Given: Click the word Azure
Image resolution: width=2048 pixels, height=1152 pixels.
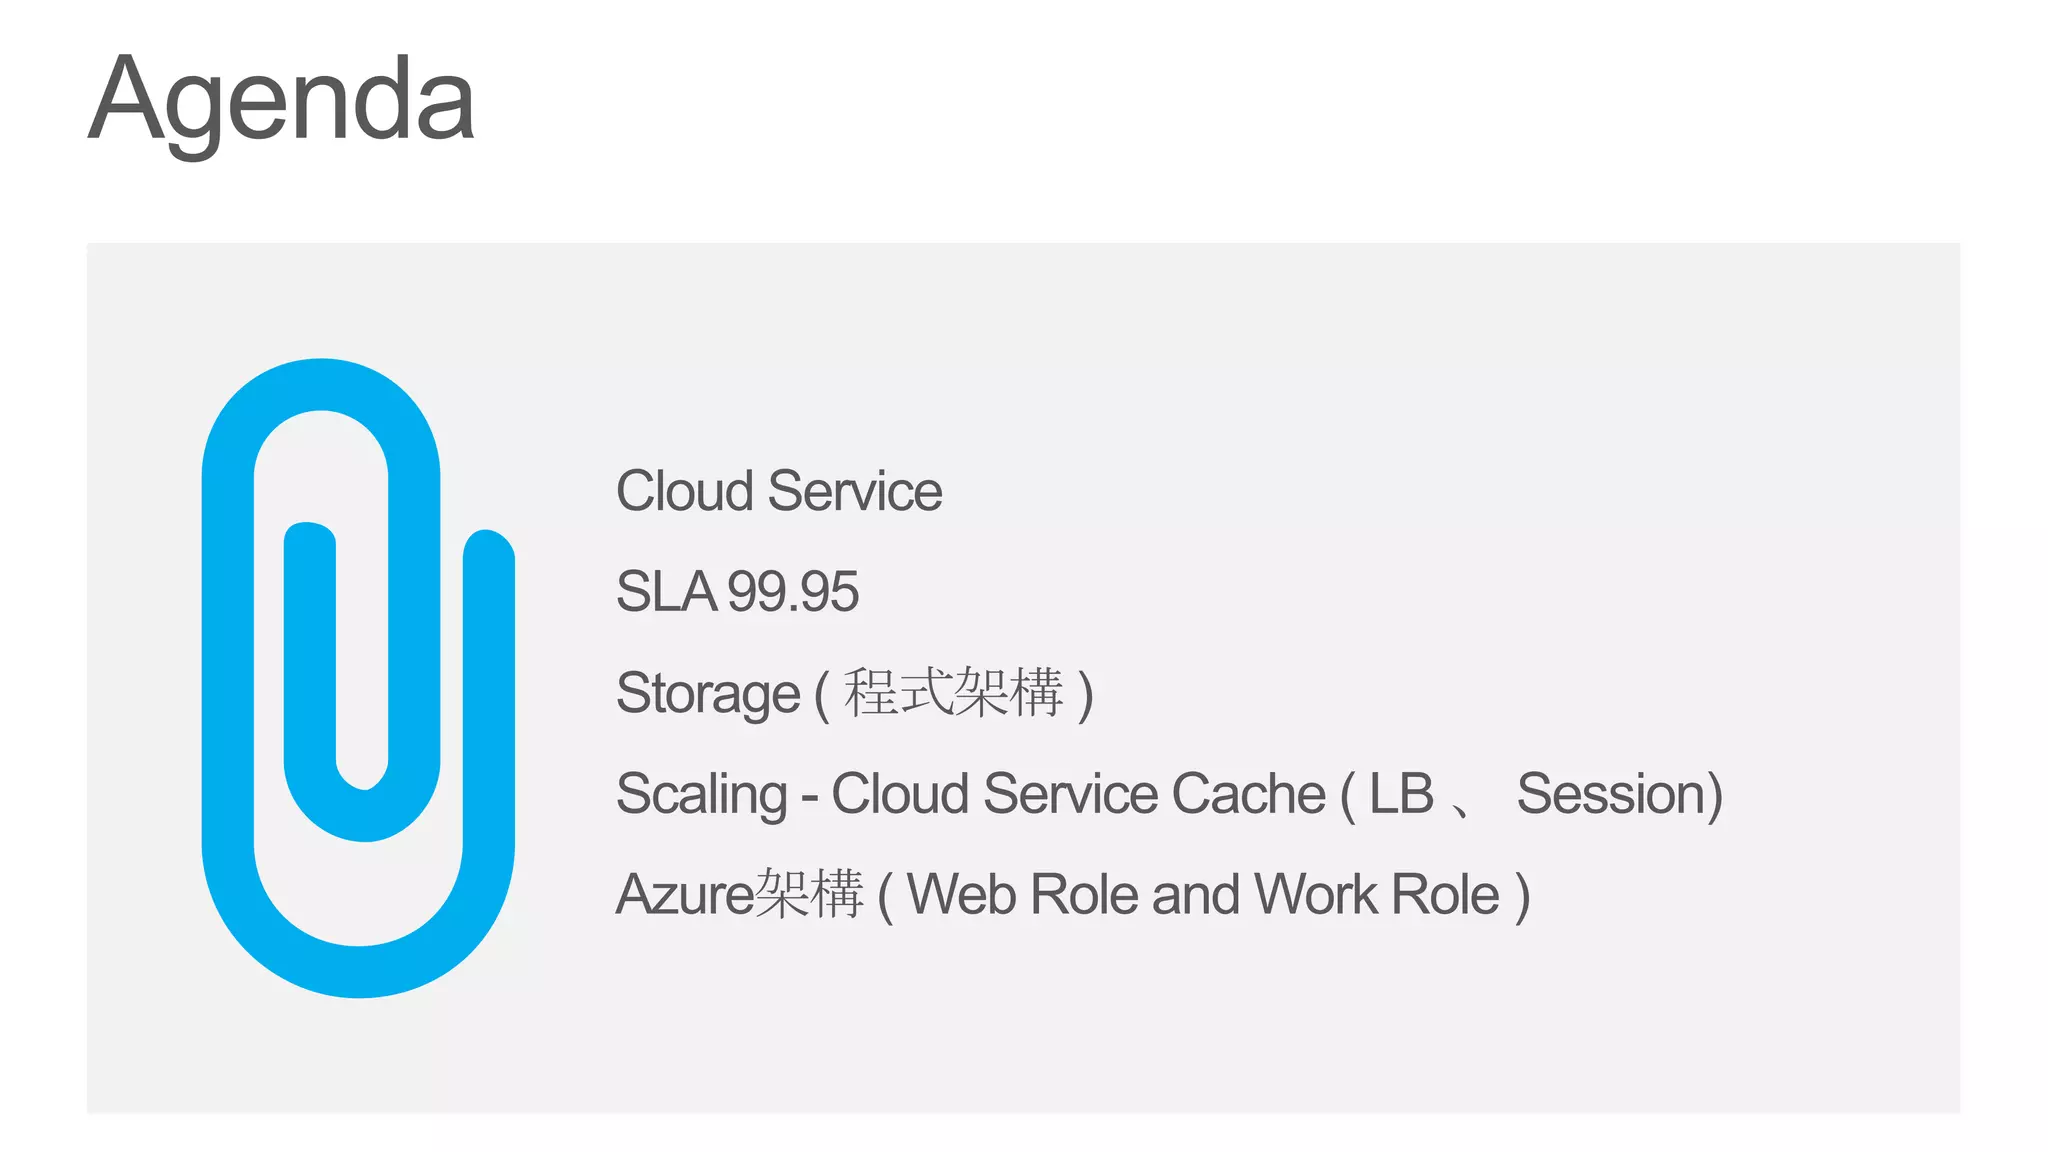Looking at the screenshot, I should pyautogui.click(x=685, y=894).
